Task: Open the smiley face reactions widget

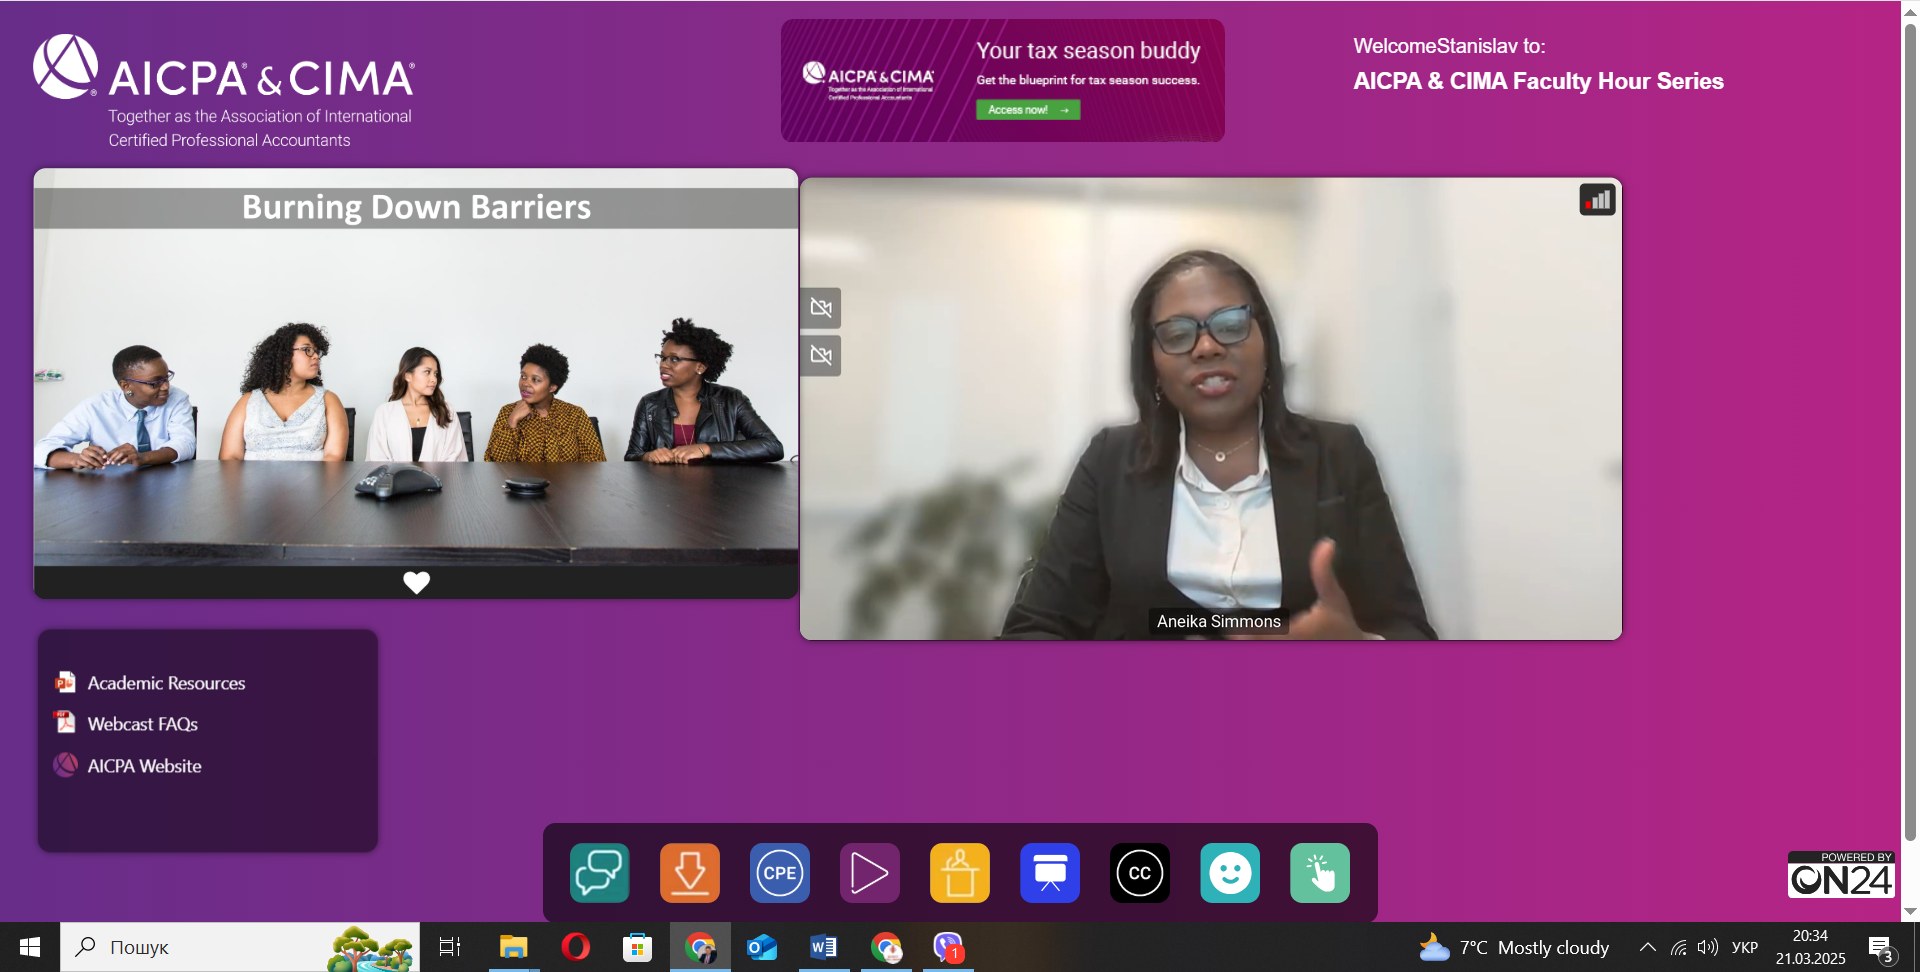Action: (x=1230, y=873)
